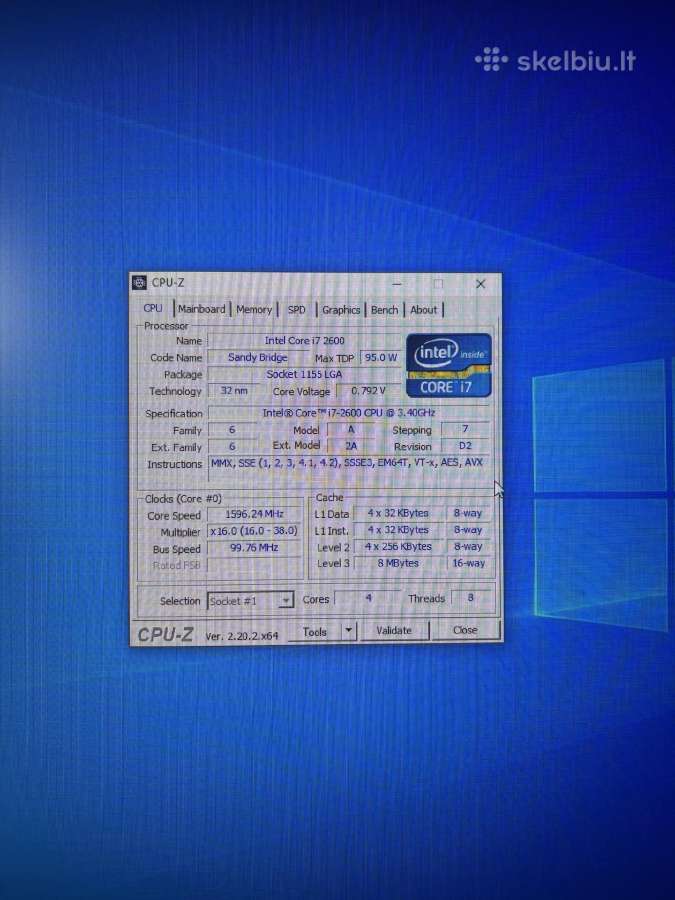
Task: Minimize the CPU-Z window
Action: point(397,284)
